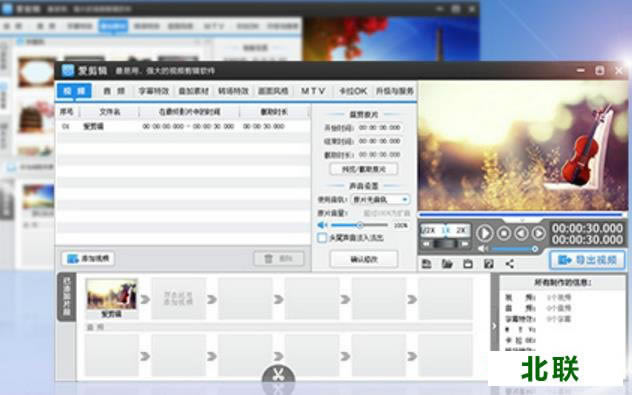This screenshot has width=632, height=395.
Task: Click the 添加视频 button
Action: [88, 258]
